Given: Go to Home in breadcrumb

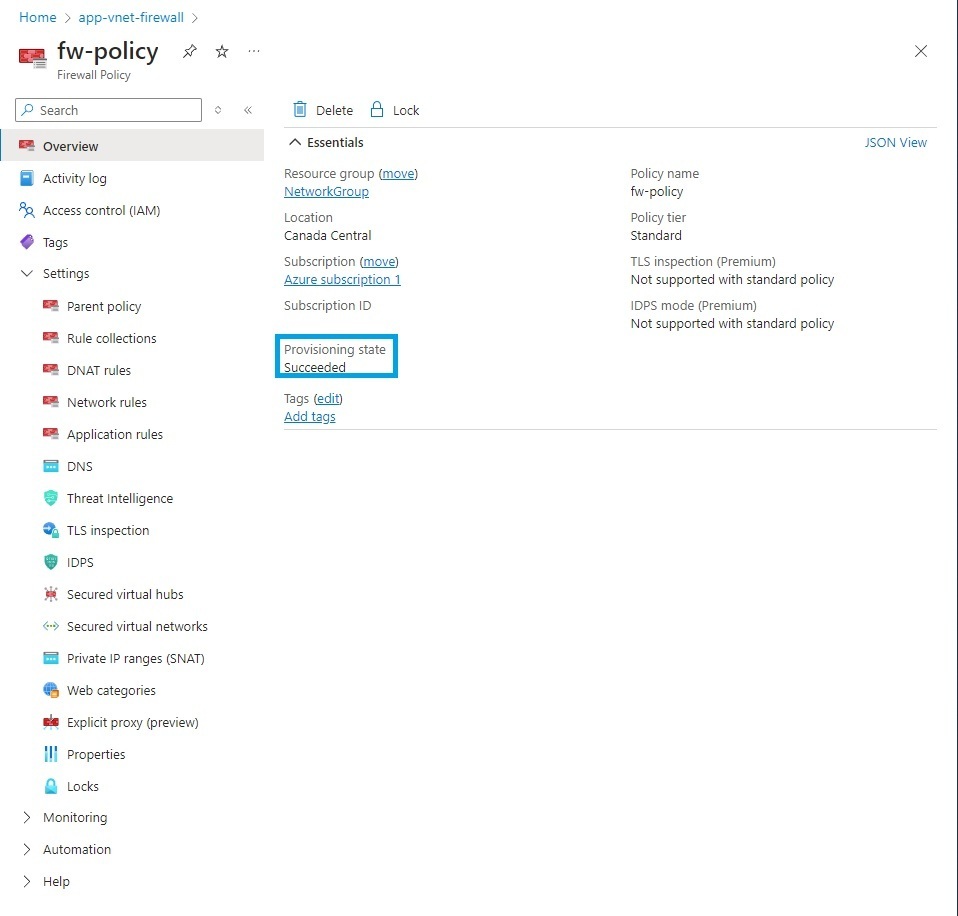Looking at the screenshot, I should (37, 17).
